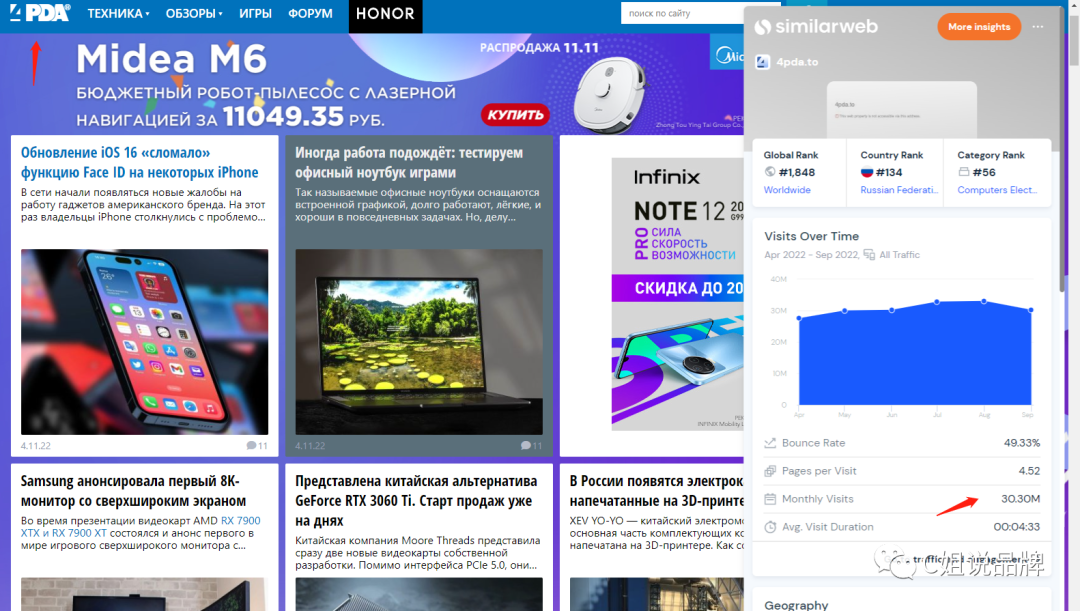
Task: Click the 4.11.22 date on iOS article
Action: click(x=36, y=446)
